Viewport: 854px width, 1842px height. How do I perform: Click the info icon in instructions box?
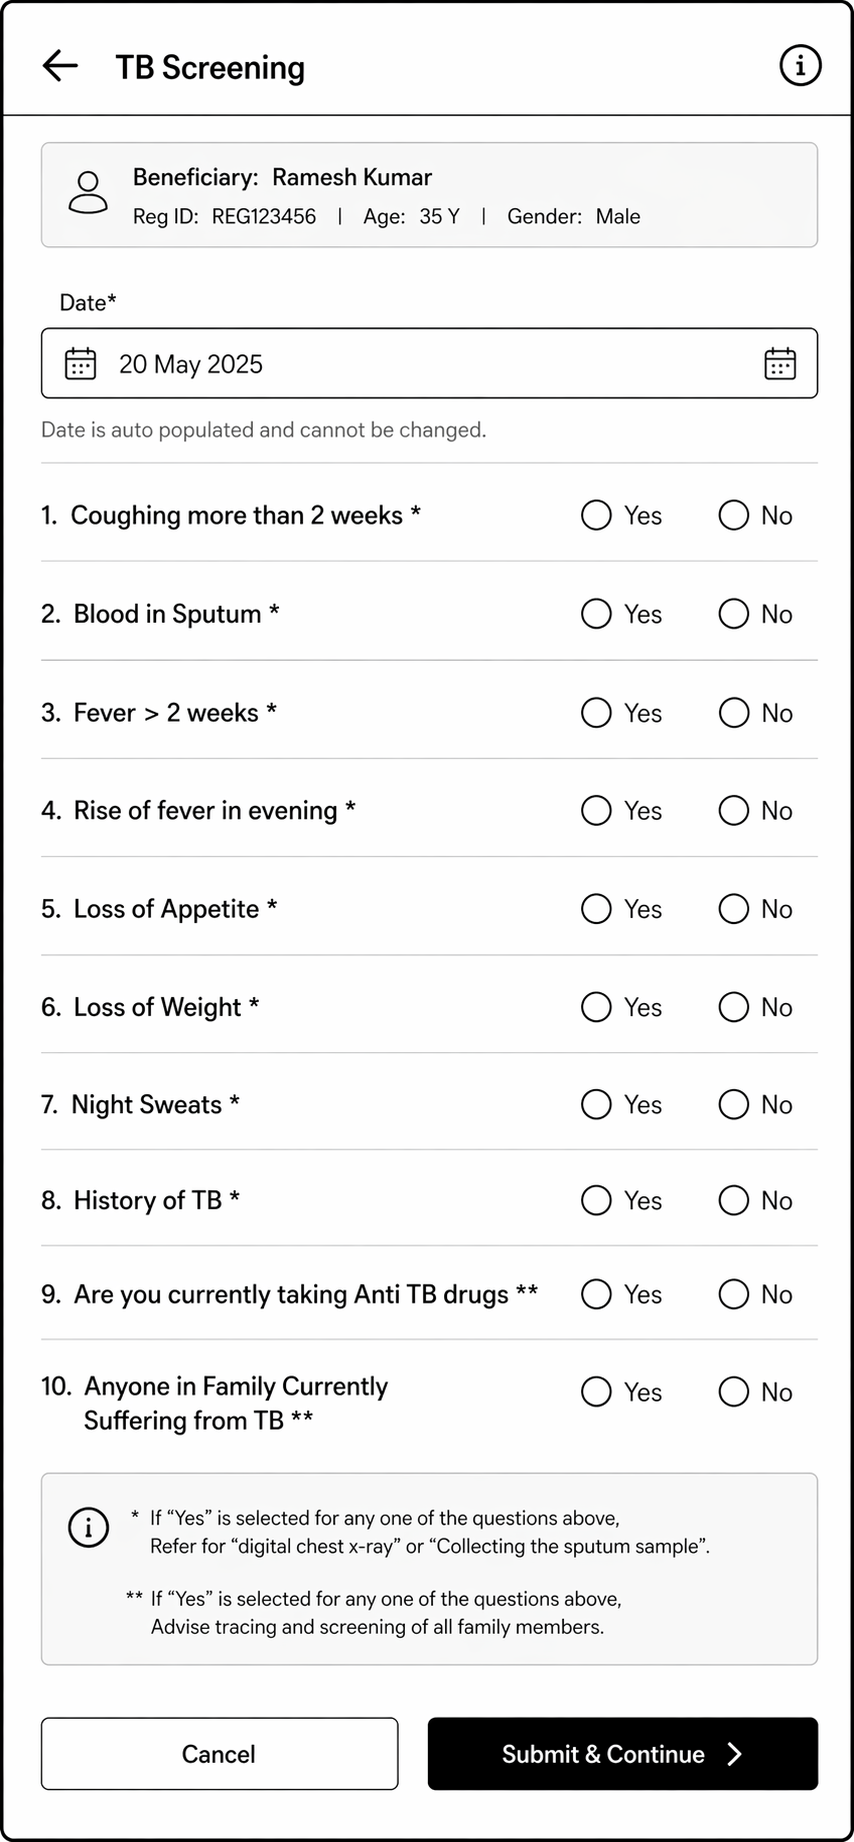tap(88, 1528)
